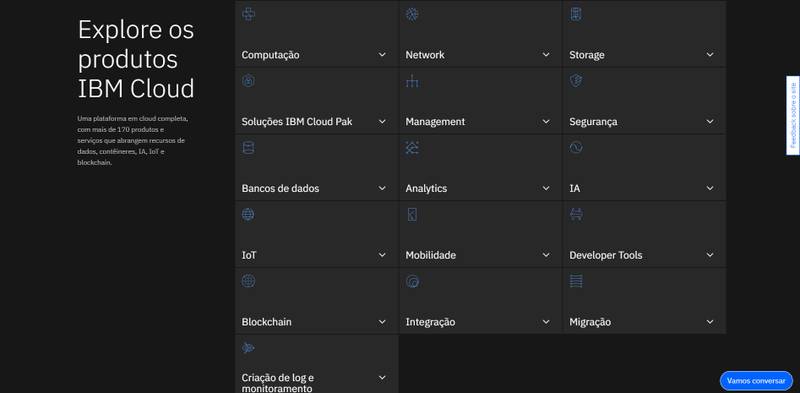This screenshot has width=800, height=393.
Task: Expand the Analytics chevron
Action: (x=546, y=188)
